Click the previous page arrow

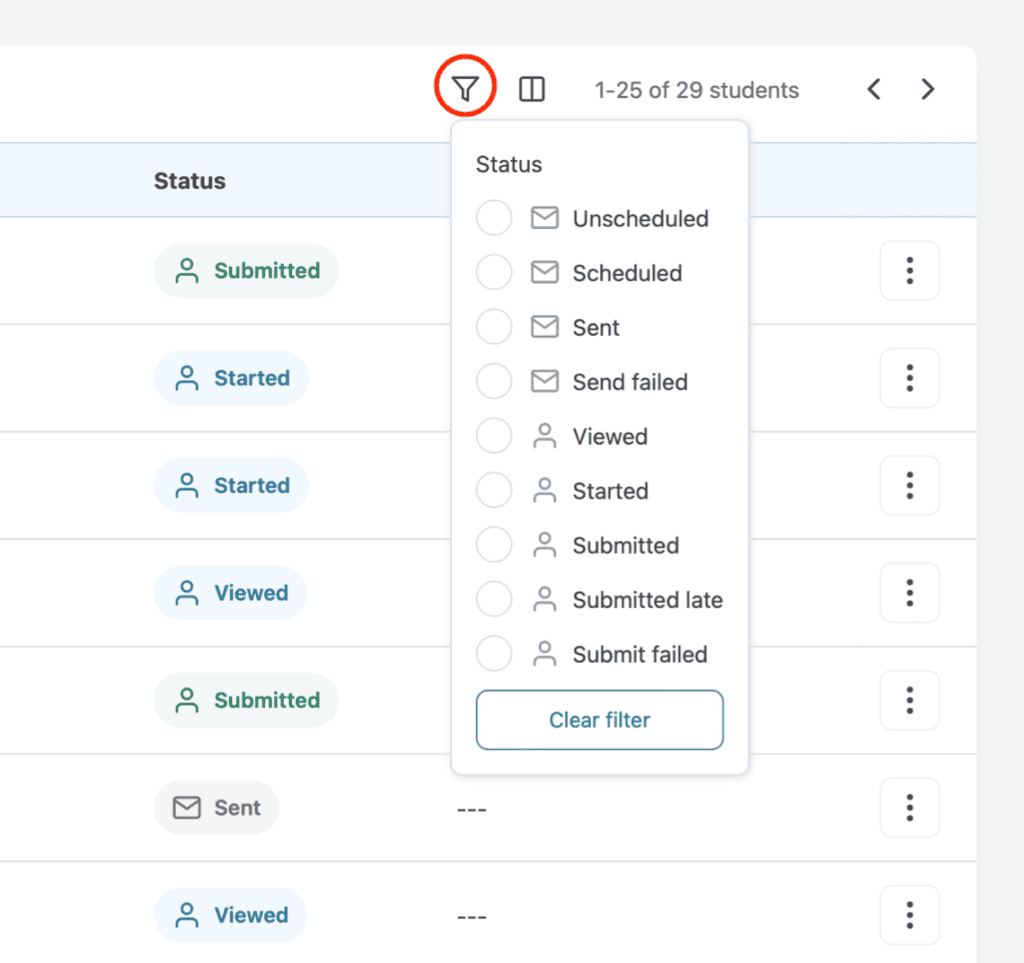click(x=873, y=89)
